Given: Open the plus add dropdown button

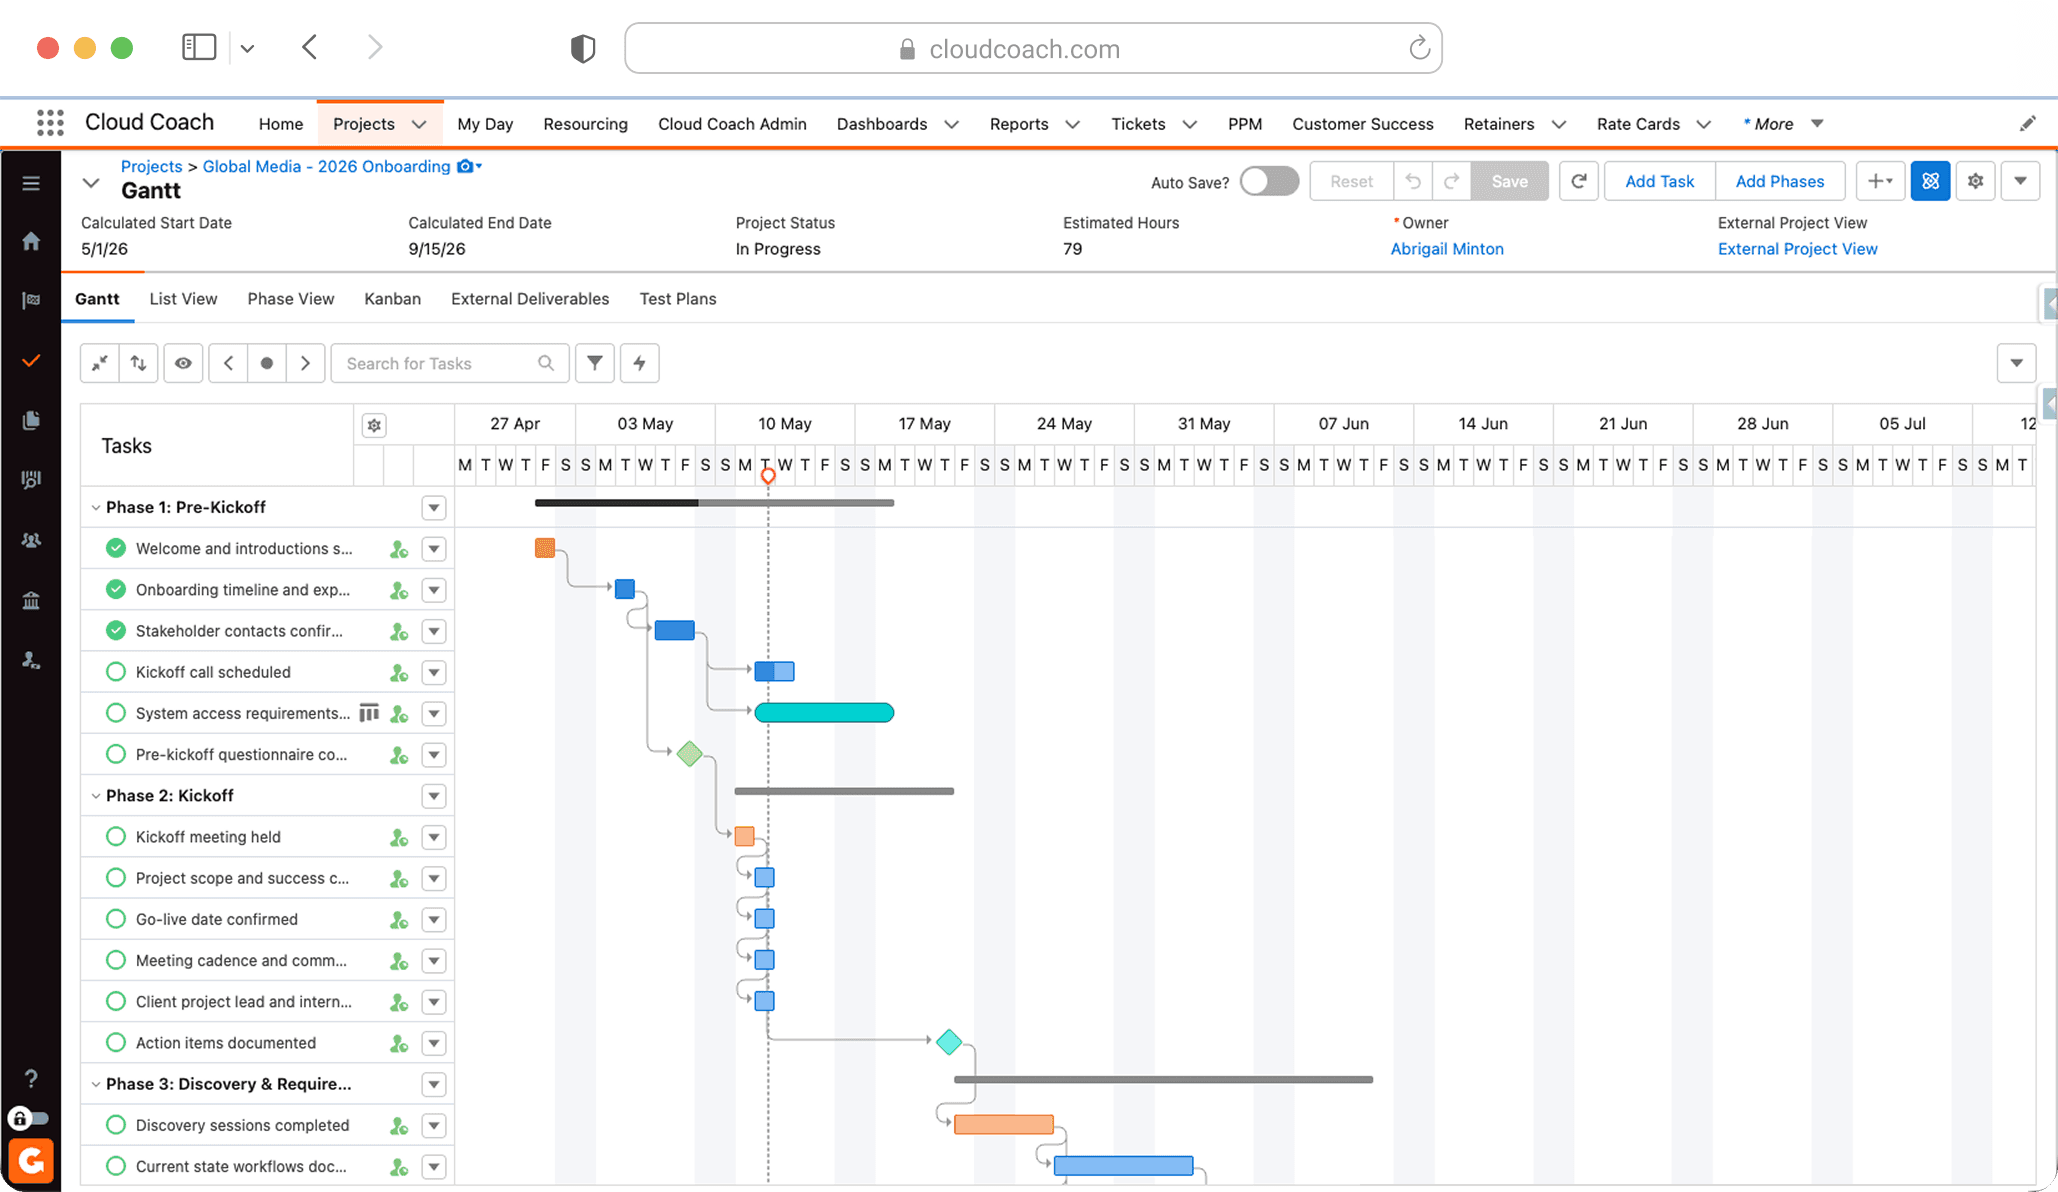Looking at the screenshot, I should [x=1880, y=181].
